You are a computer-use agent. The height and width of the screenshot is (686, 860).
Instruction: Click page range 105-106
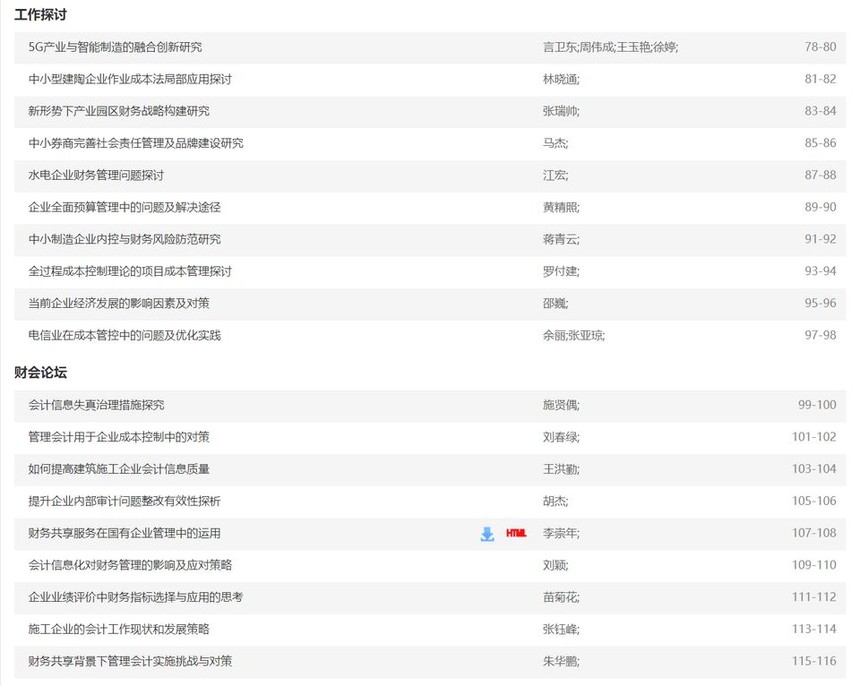point(814,501)
